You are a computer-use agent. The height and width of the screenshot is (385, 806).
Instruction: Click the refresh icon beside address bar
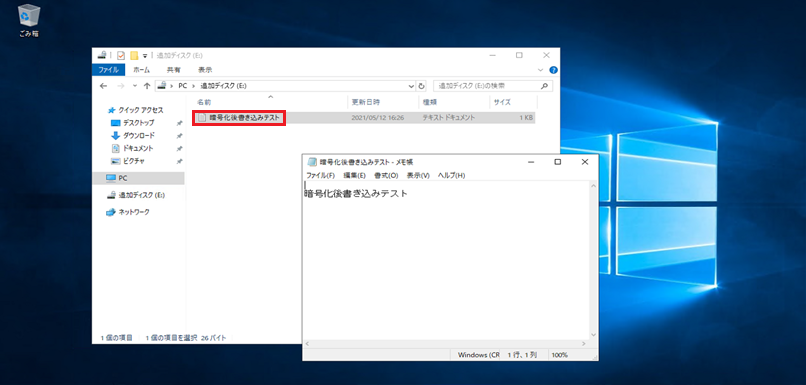tap(422, 86)
